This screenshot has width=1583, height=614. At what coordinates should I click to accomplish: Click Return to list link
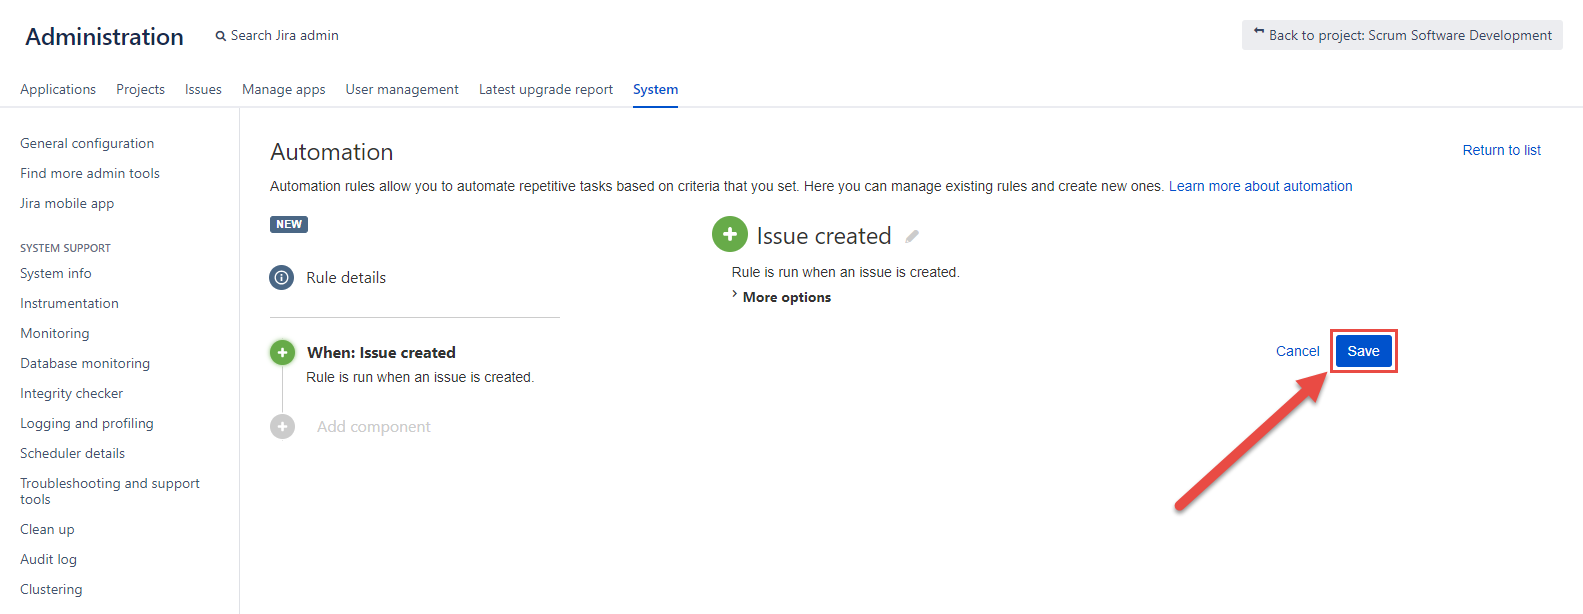click(x=1501, y=150)
